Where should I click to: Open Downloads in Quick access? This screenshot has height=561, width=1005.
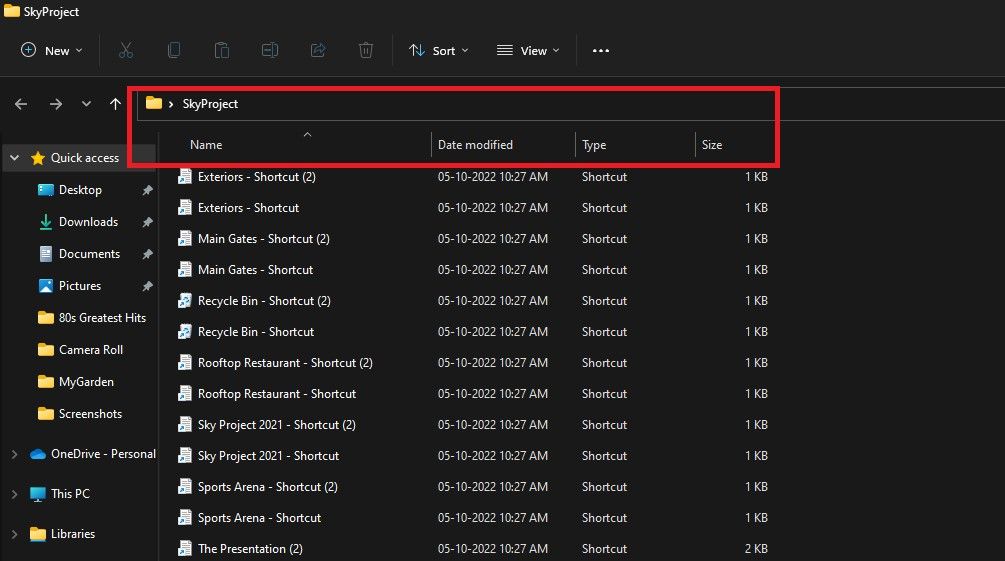point(88,222)
